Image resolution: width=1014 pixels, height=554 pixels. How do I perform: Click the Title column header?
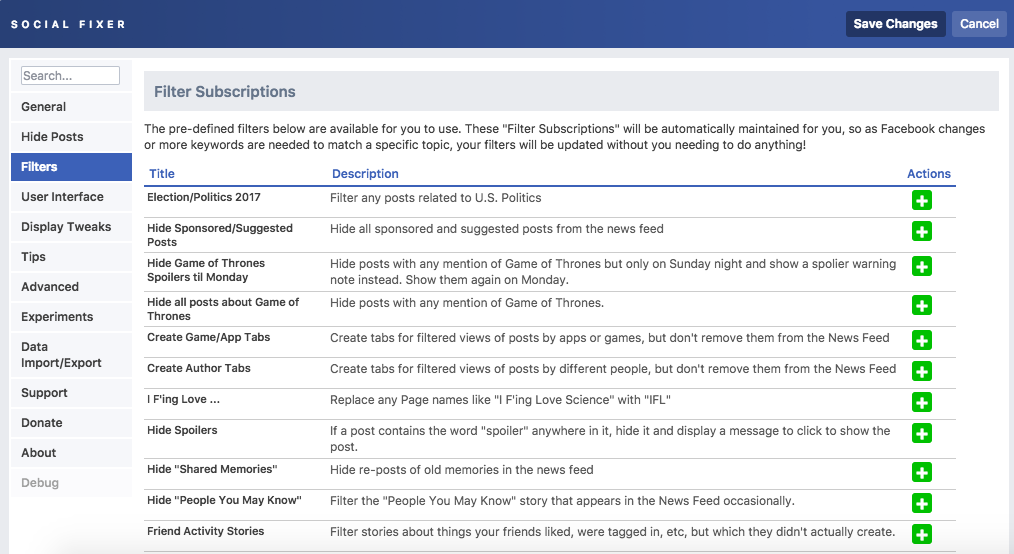point(162,174)
